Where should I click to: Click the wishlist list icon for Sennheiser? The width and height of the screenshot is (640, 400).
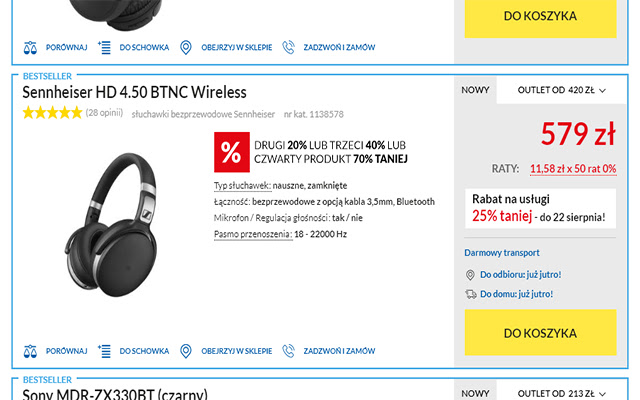coord(104,351)
